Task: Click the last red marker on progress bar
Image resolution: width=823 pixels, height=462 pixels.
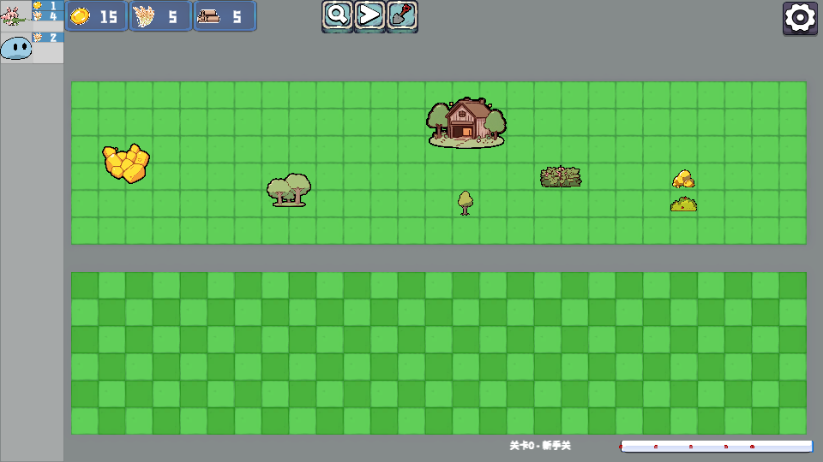Action: [x=752, y=447]
